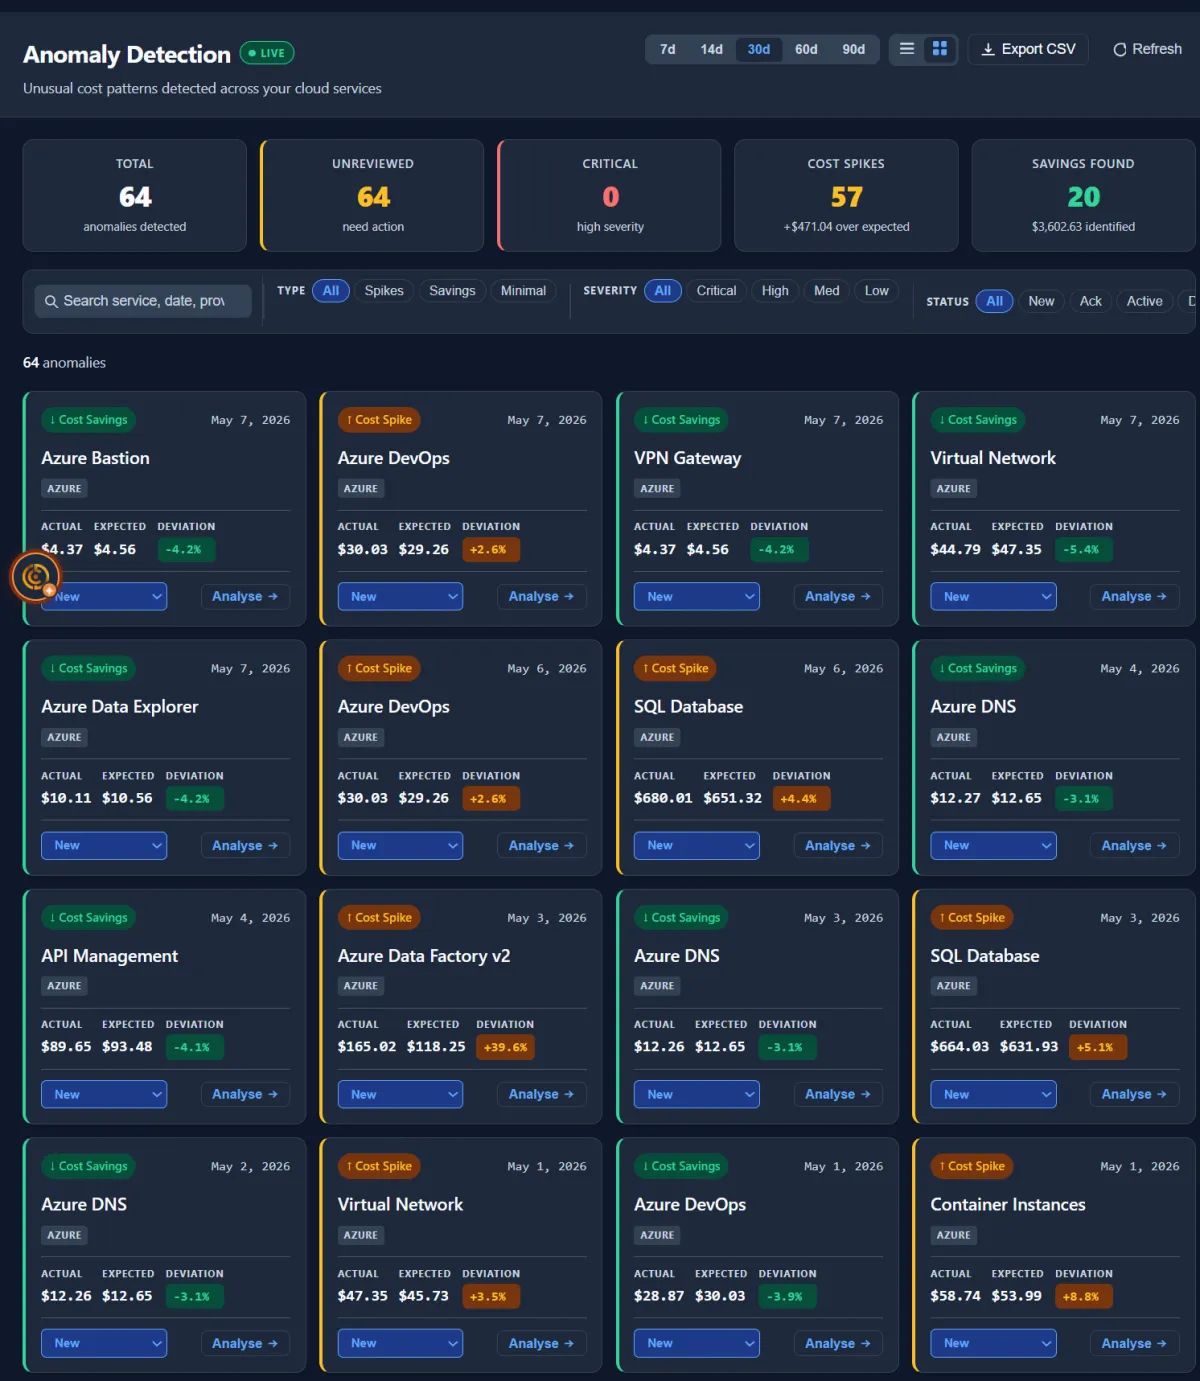This screenshot has width=1200, height=1381.
Task: Filter type by Savings
Action: (x=452, y=291)
